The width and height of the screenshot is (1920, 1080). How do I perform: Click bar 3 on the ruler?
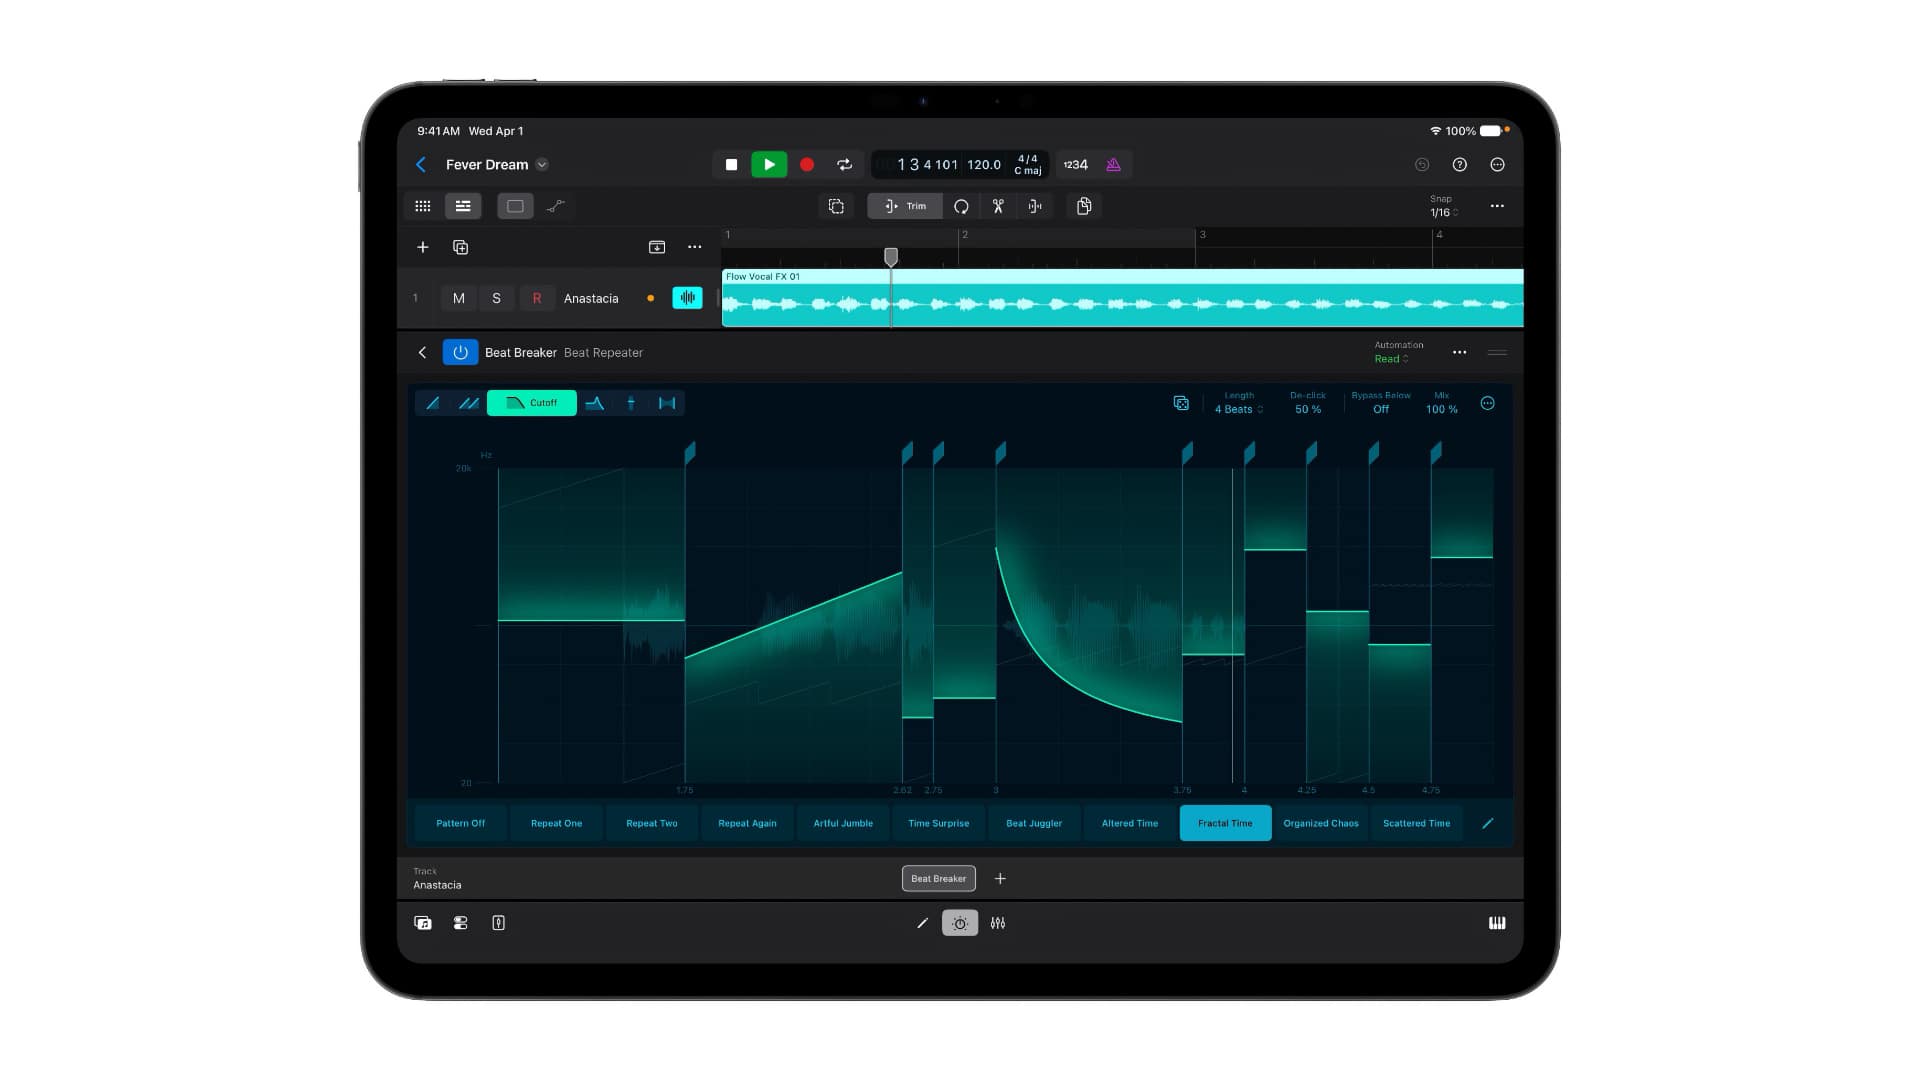point(1201,235)
